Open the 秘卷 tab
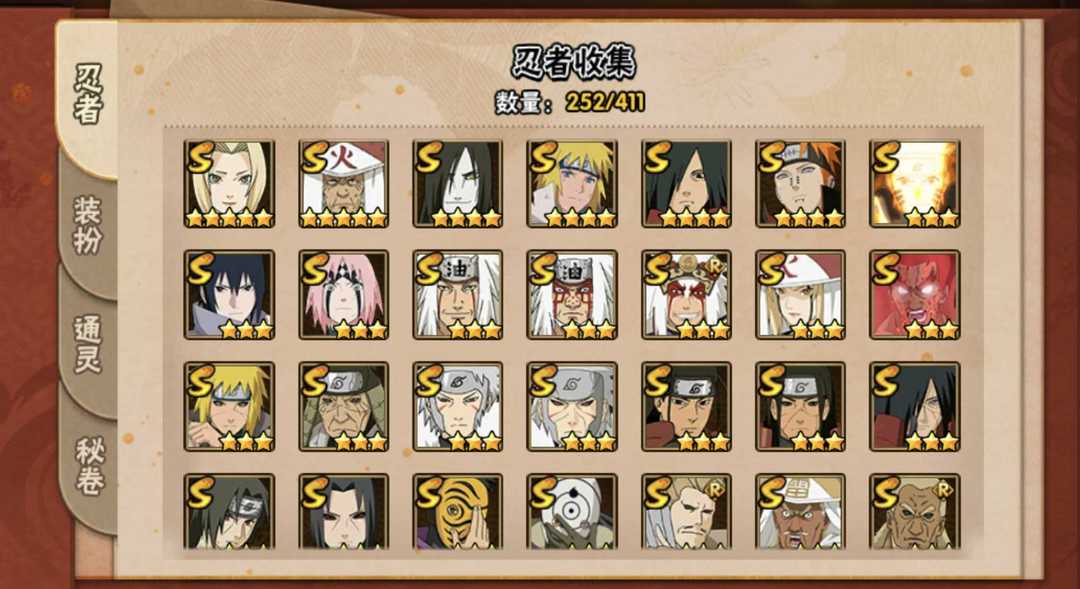This screenshot has width=1080, height=589. 88,466
